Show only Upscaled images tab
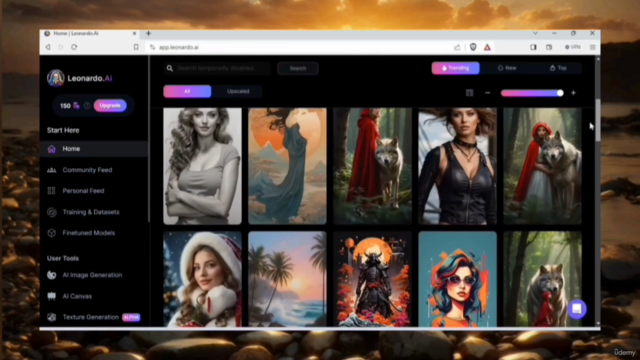The height and width of the screenshot is (360, 640). click(x=238, y=91)
